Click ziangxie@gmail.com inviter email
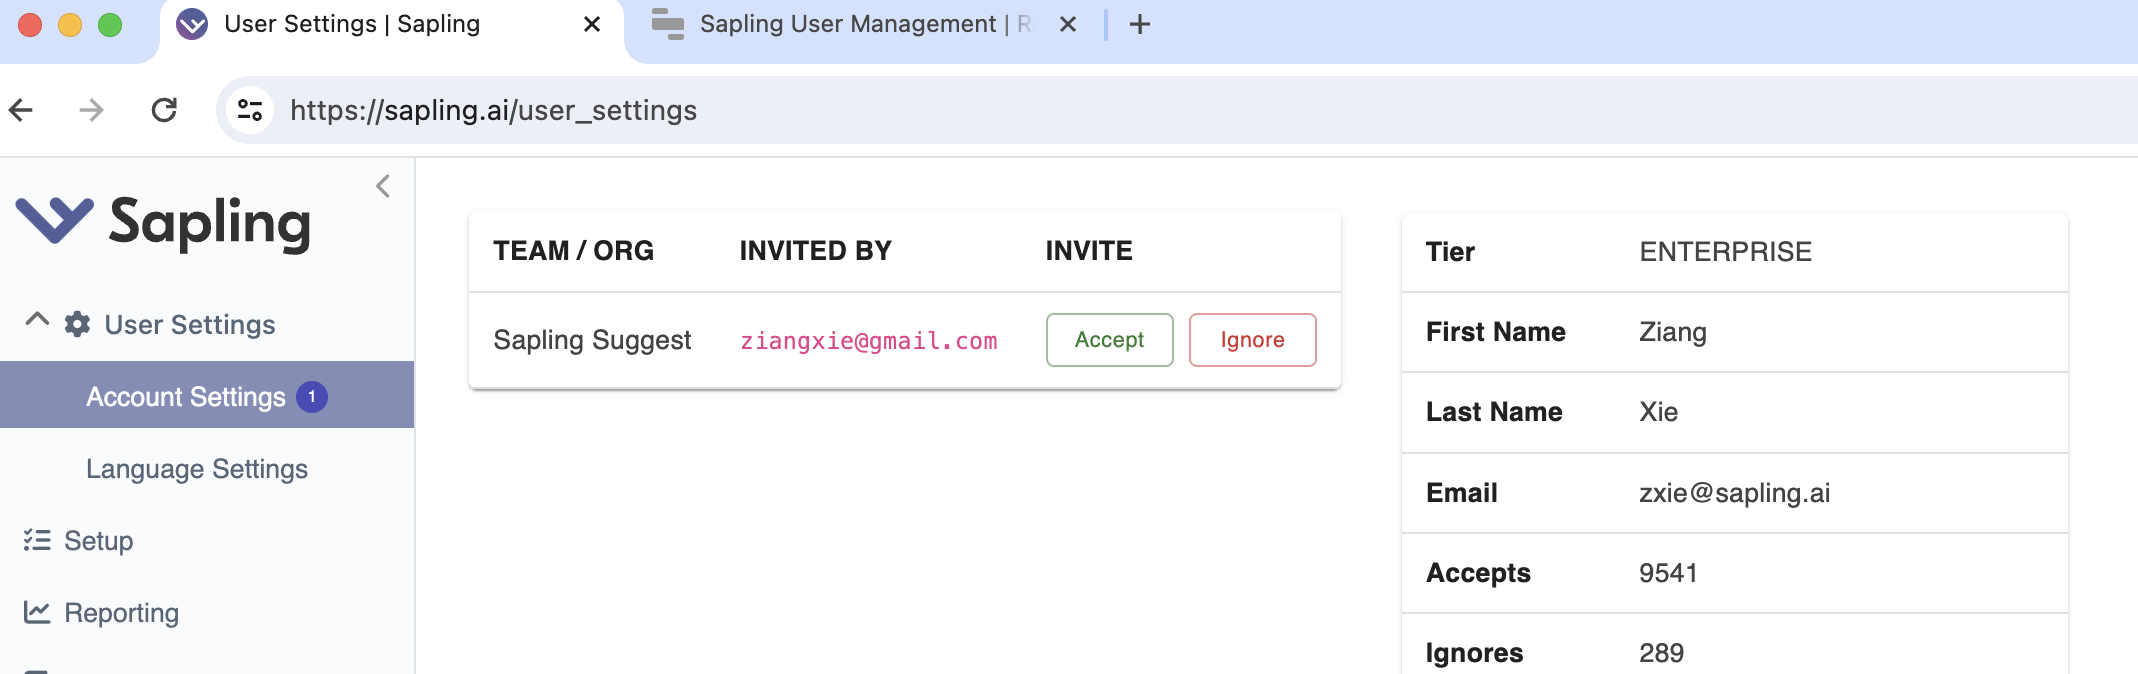The width and height of the screenshot is (2138, 674). point(868,341)
